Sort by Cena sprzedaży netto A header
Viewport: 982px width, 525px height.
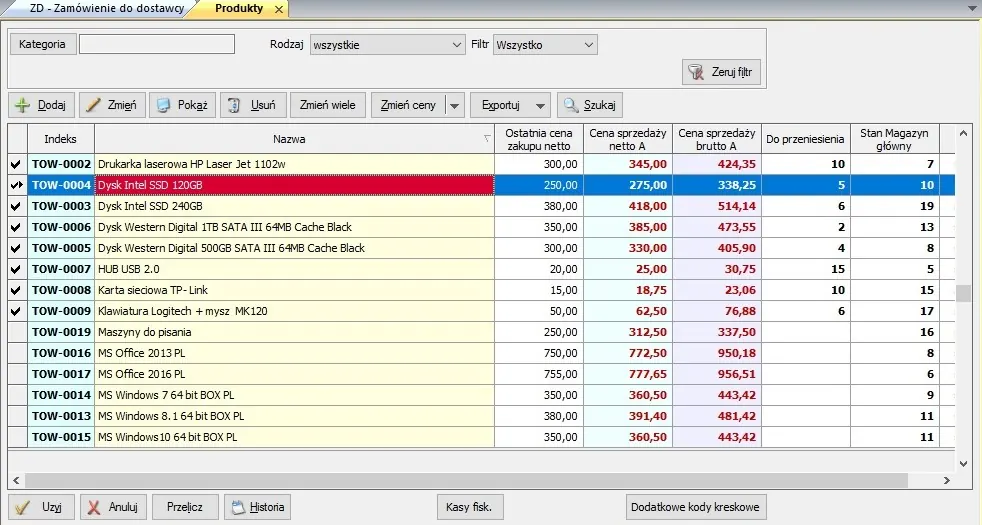coord(628,138)
